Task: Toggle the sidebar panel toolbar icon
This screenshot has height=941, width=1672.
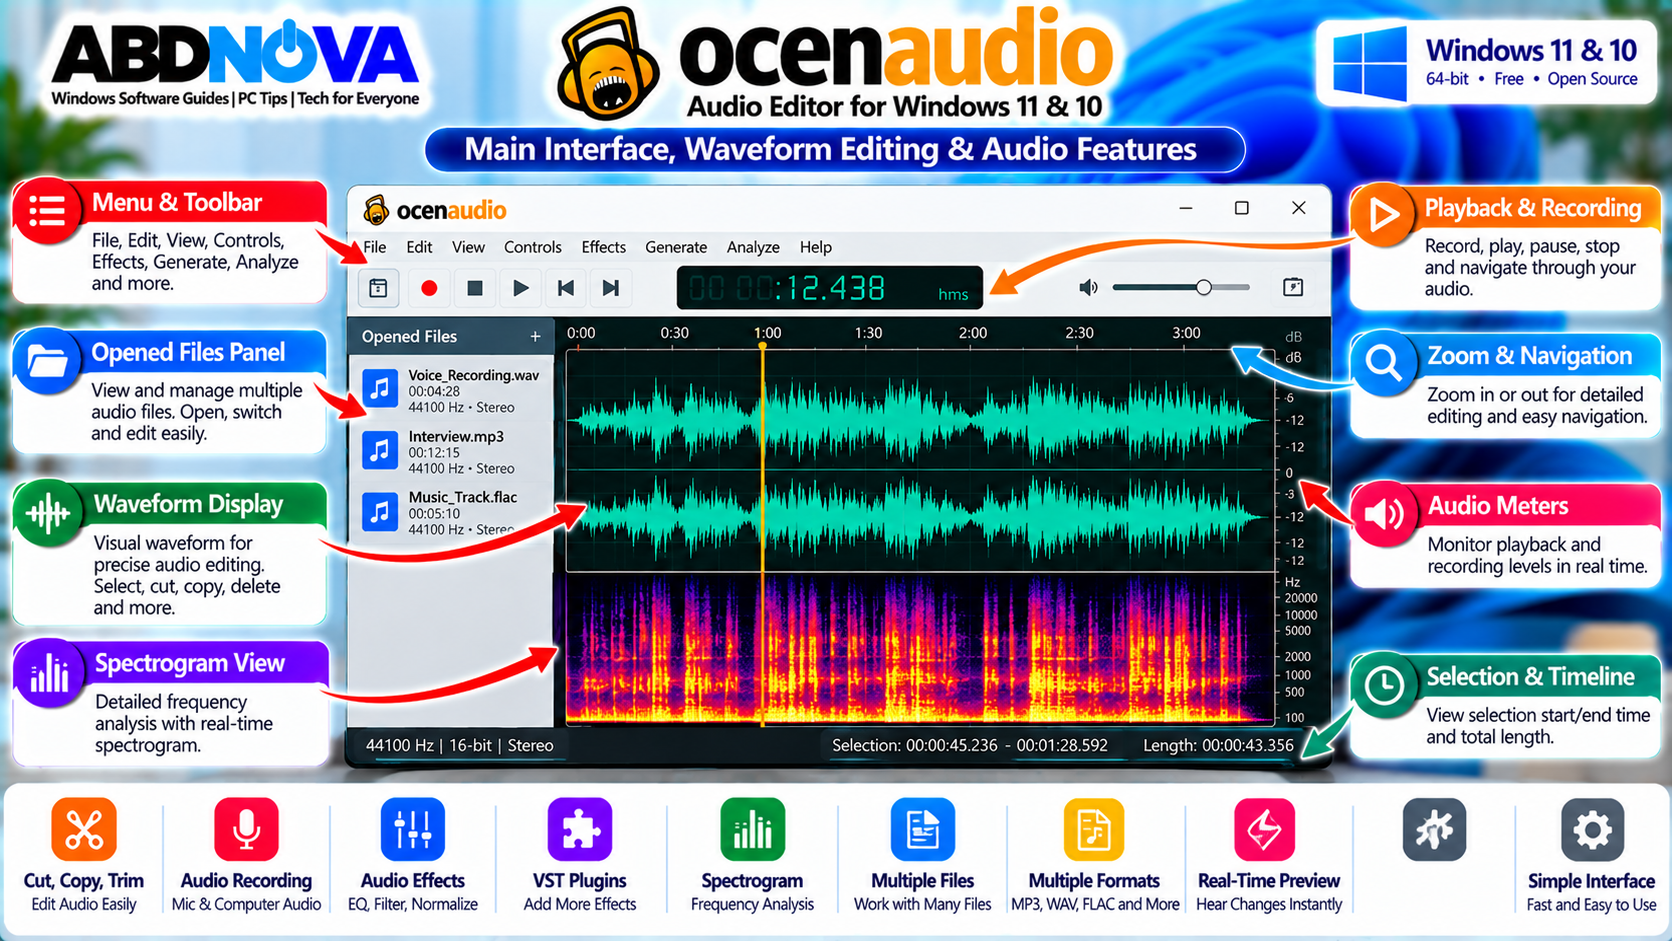Action: click(379, 288)
